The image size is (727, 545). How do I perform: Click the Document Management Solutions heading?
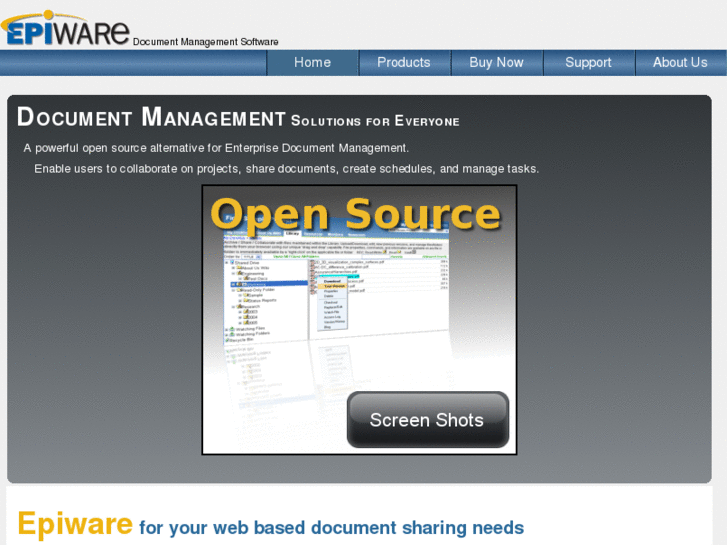coord(238,117)
